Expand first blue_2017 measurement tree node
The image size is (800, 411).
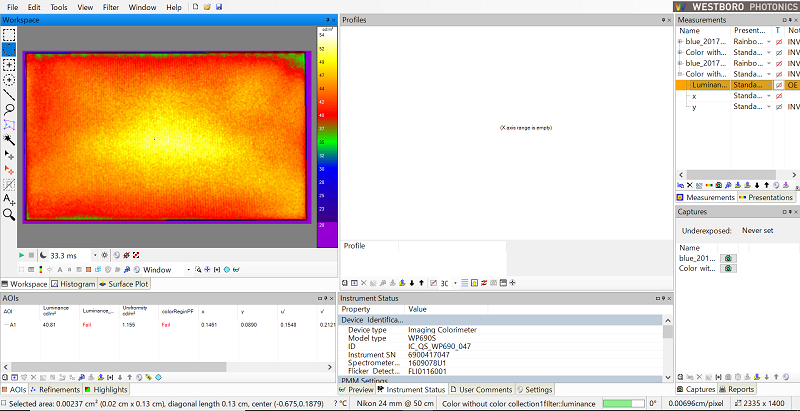(x=680, y=41)
